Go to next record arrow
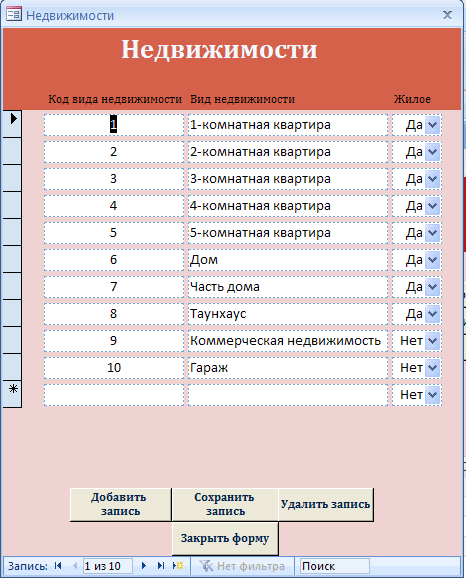The image size is (466, 578). 144,565
